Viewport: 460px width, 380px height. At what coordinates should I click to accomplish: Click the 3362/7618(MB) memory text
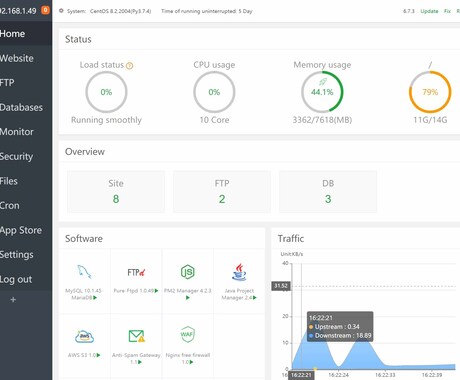tap(322, 120)
